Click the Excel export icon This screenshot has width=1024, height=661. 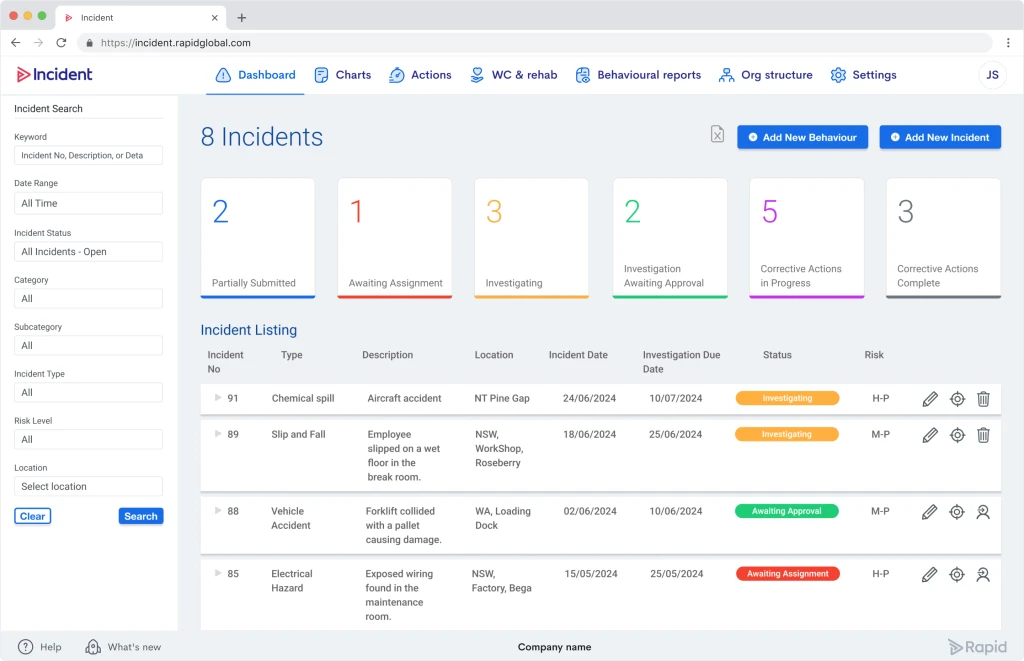pyautogui.click(x=717, y=134)
